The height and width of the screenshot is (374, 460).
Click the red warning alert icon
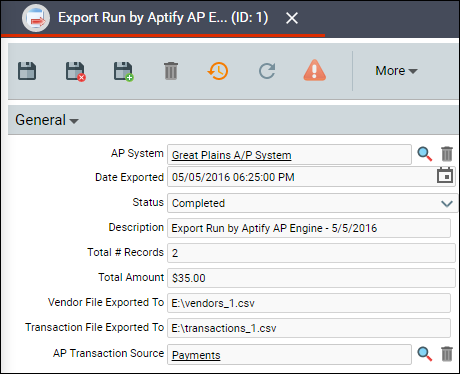point(315,71)
